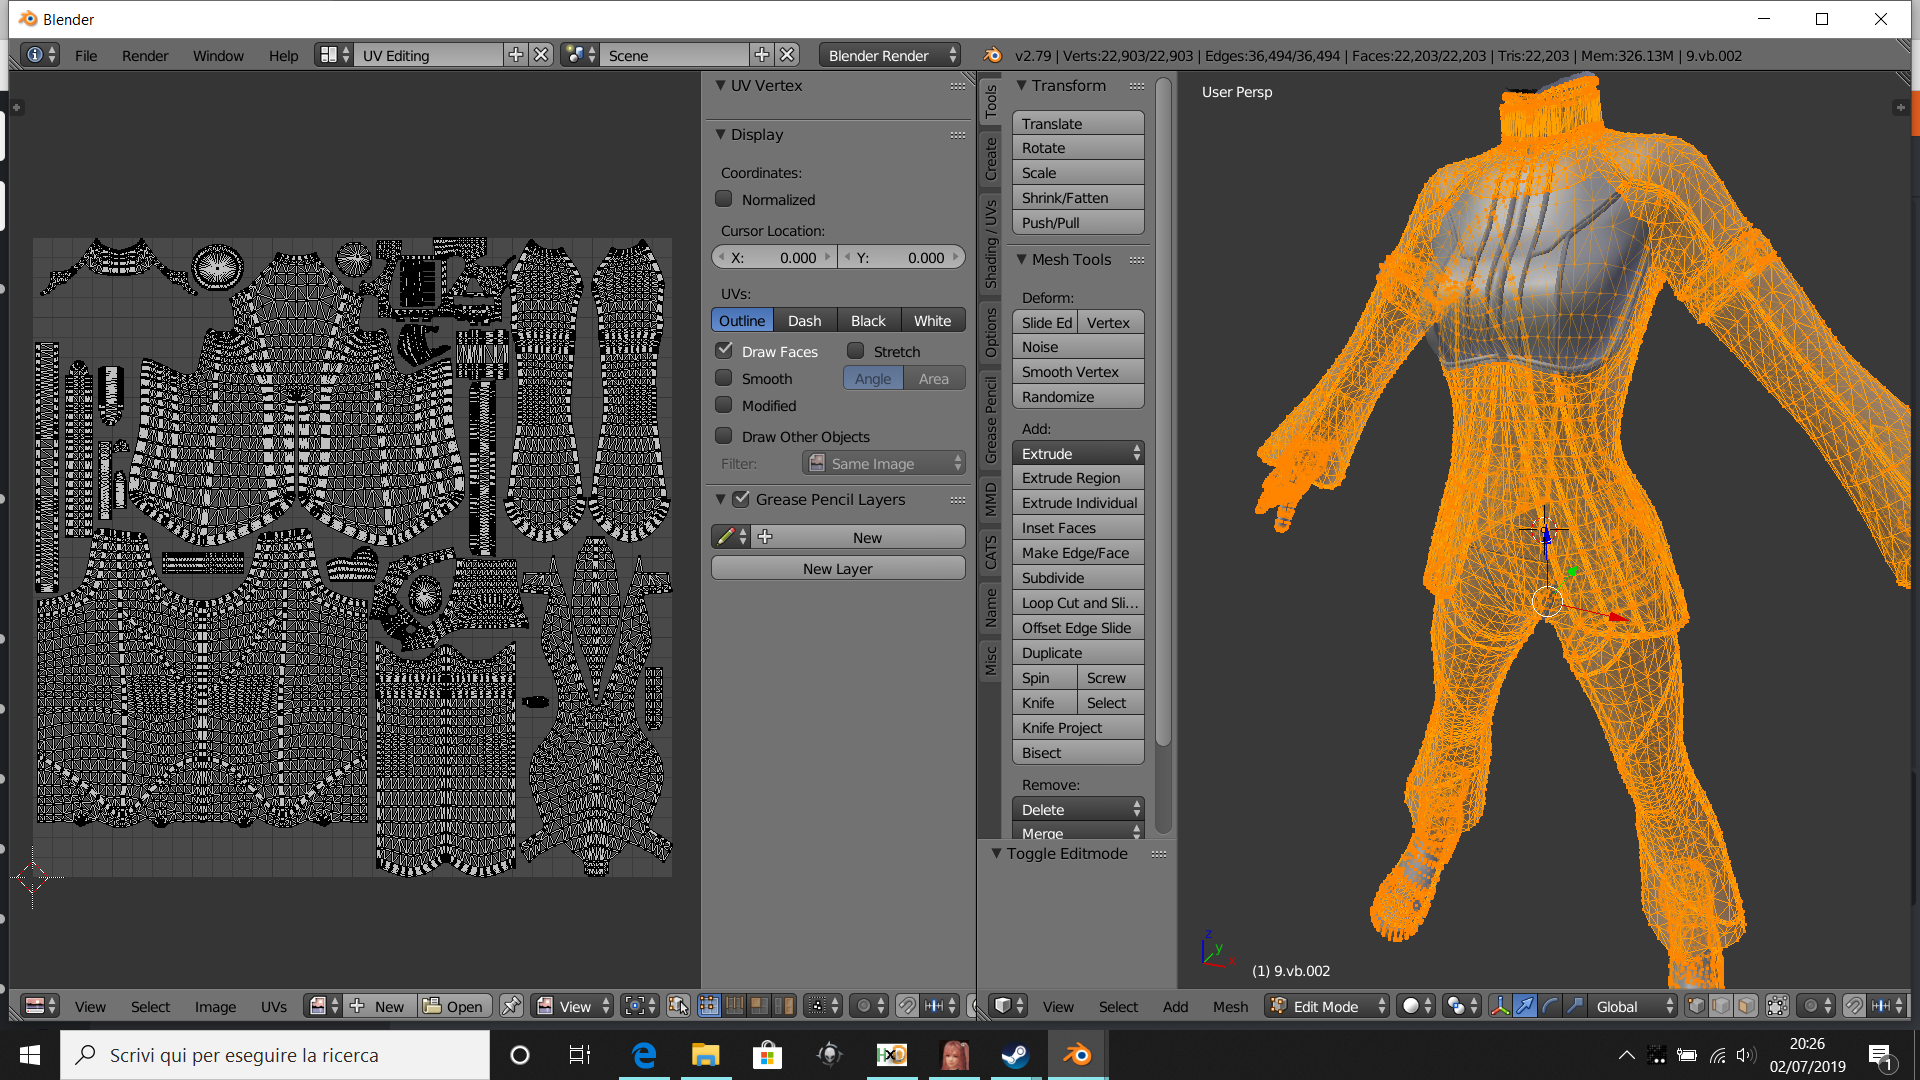Click the Subdivide button
The image size is (1920, 1080).
(x=1078, y=577)
